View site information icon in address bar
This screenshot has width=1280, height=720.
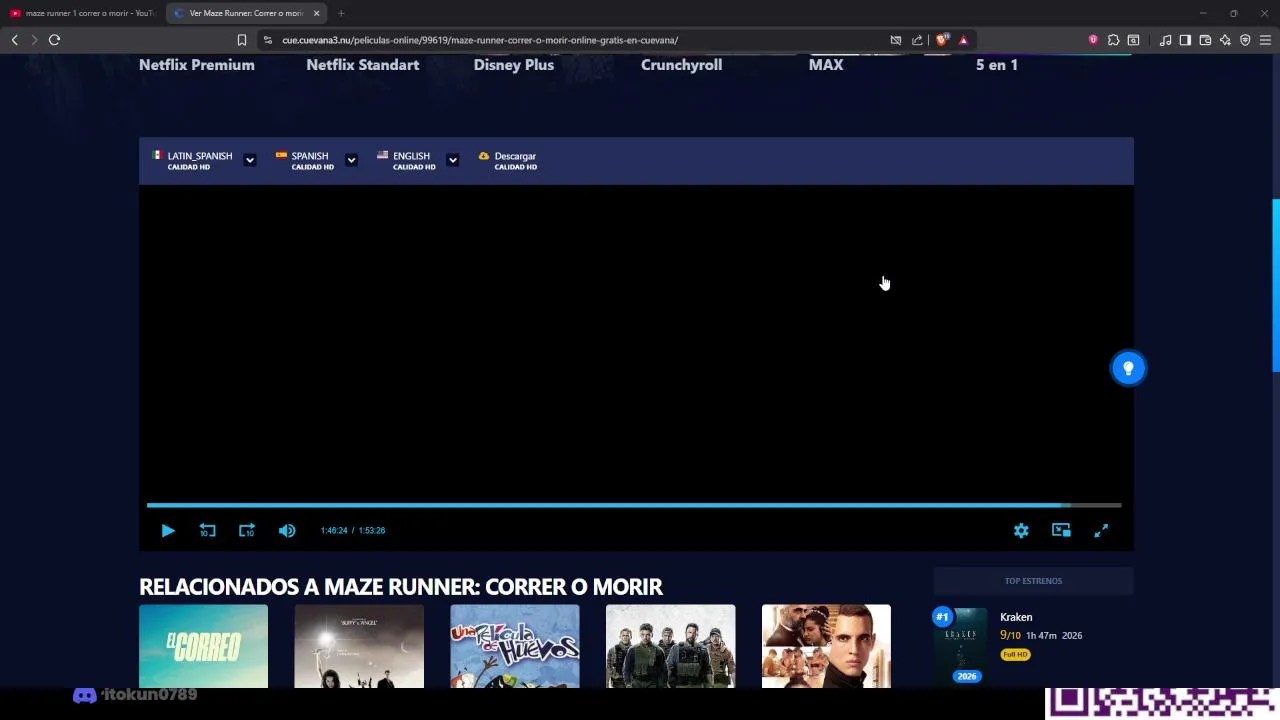267,40
